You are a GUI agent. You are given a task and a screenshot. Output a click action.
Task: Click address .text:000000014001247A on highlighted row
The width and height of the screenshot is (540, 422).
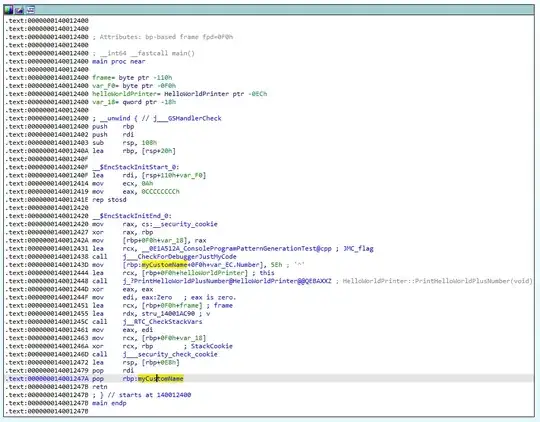tap(47, 379)
